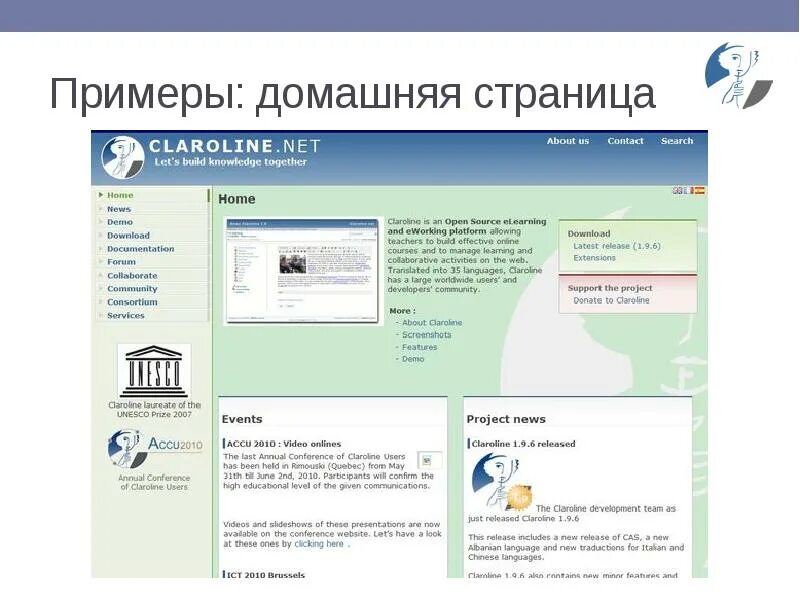The image size is (800, 600).
Task: Click Search in the top header
Action: [x=677, y=141]
